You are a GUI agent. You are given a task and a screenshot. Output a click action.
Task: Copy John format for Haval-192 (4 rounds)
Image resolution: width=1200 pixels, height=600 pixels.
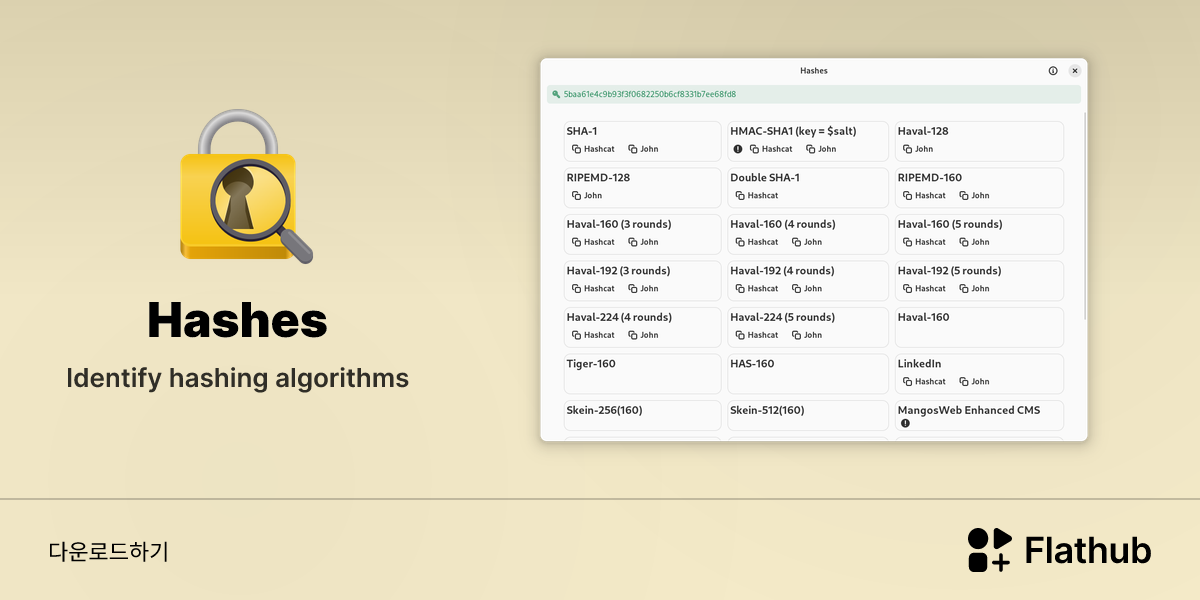(x=807, y=289)
